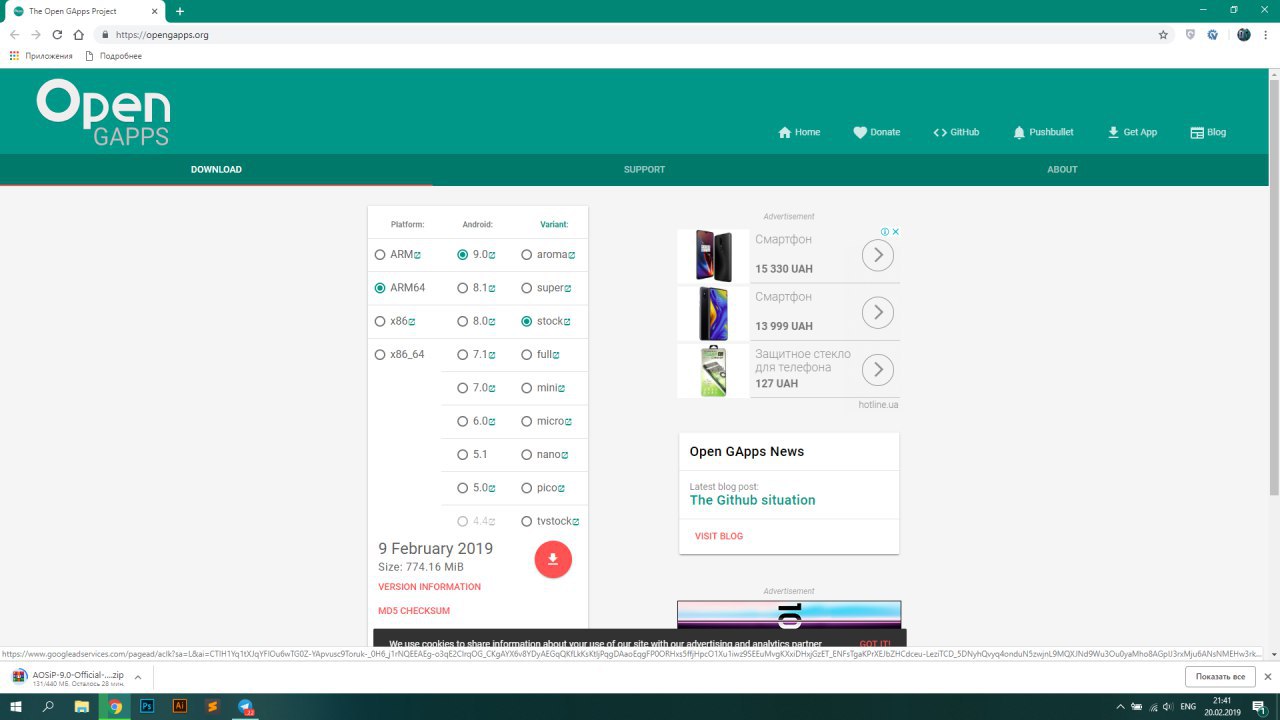Open File Explorer in the taskbar
The width and height of the screenshot is (1280, 720).
(x=82, y=706)
